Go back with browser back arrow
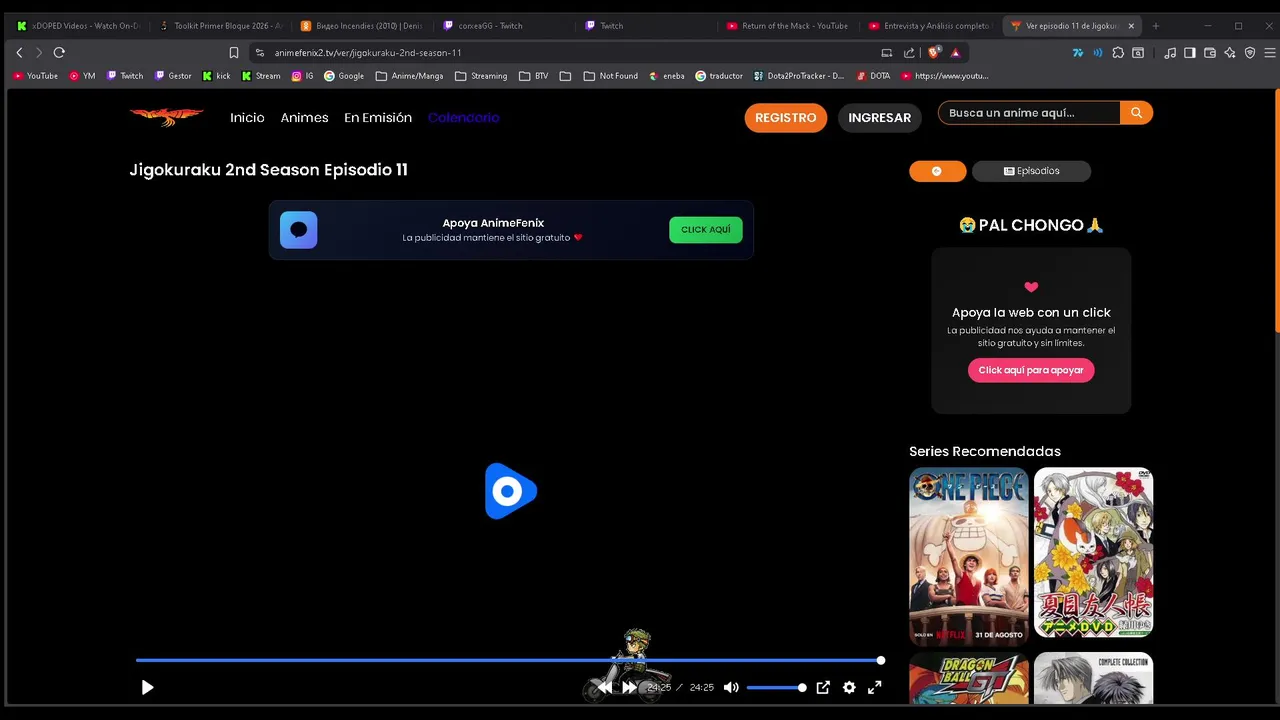Image resolution: width=1280 pixels, height=720 pixels. tap(19, 52)
